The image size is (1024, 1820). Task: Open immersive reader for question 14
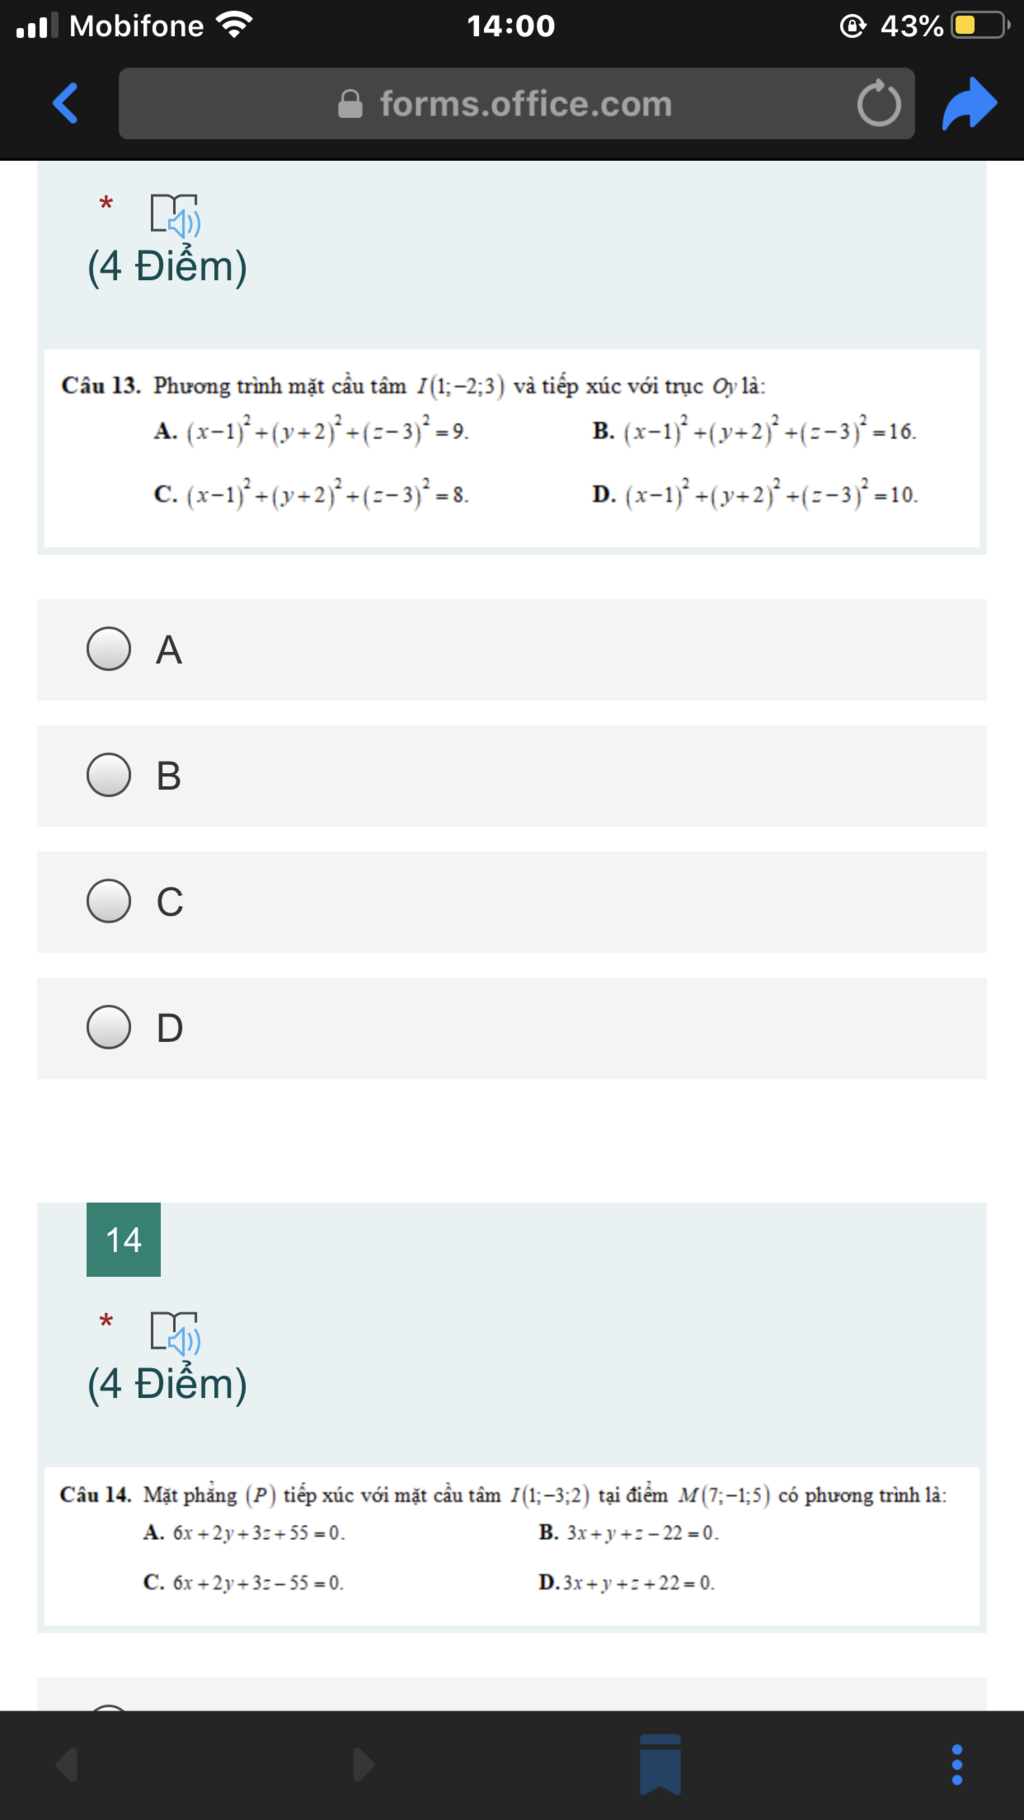point(175,1333)
